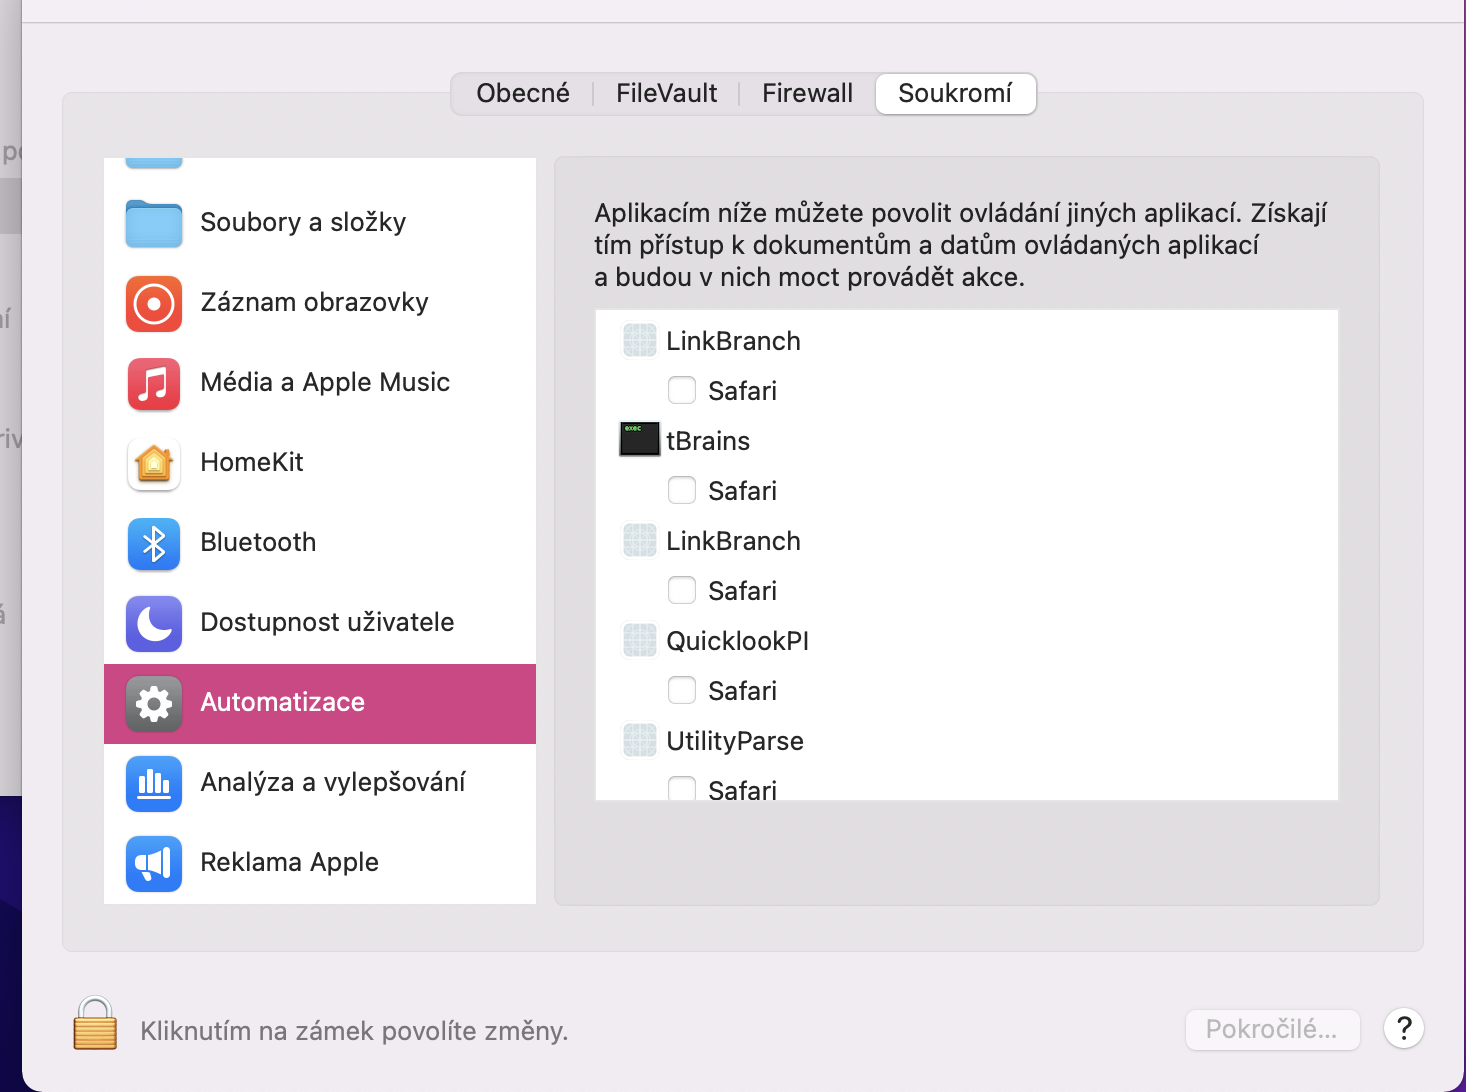Image resolution: width=1466 pixels, height=1092 pixels.
Task: Click the Soubory a složky folder icon
Action: coord(154,223)
